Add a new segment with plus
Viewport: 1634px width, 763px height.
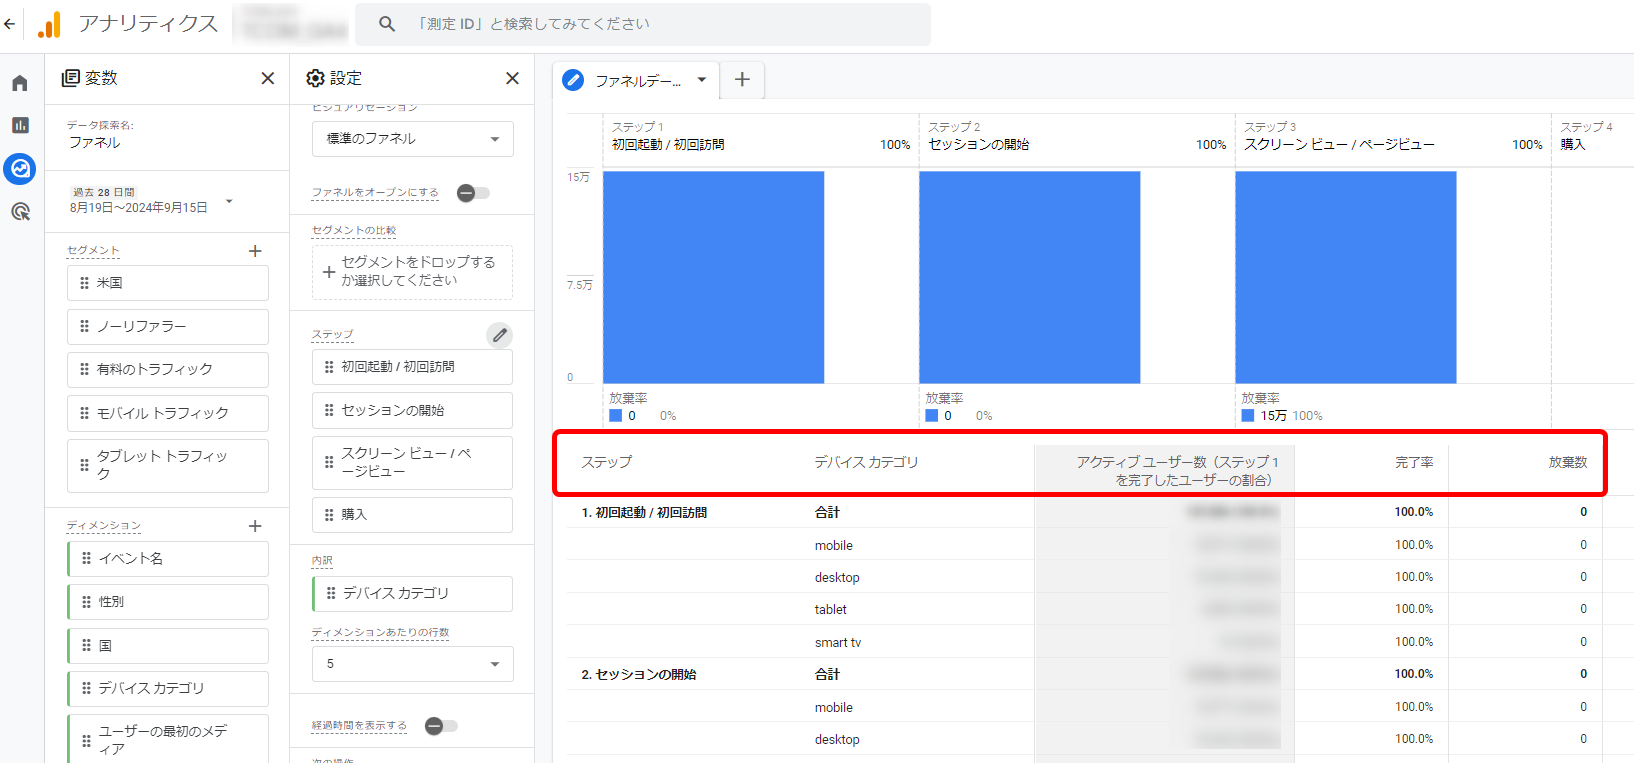(x=255, y=251)
